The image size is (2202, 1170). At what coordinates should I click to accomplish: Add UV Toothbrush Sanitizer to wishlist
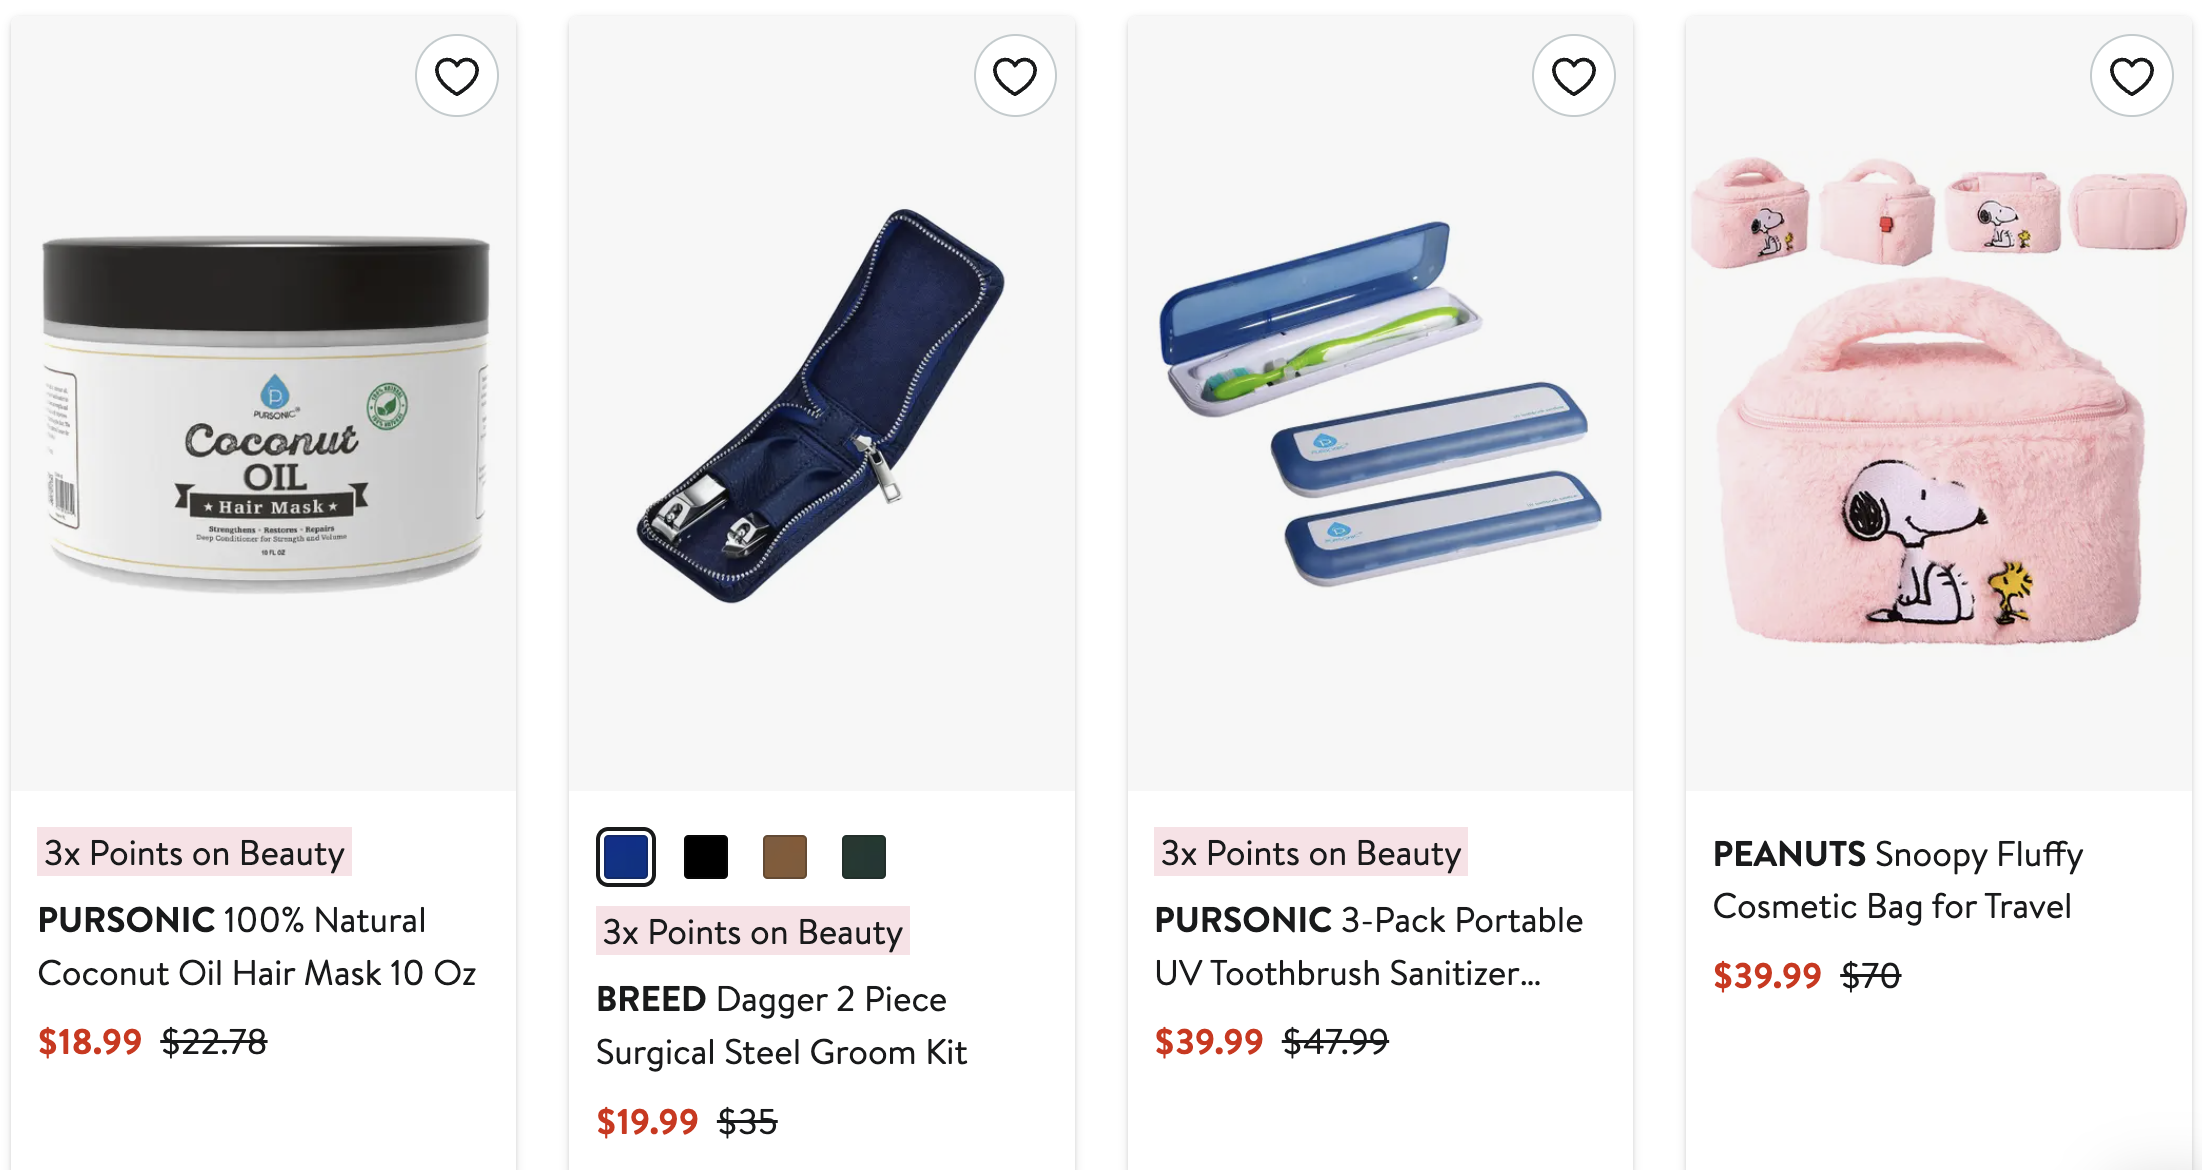pos(1573,76)
